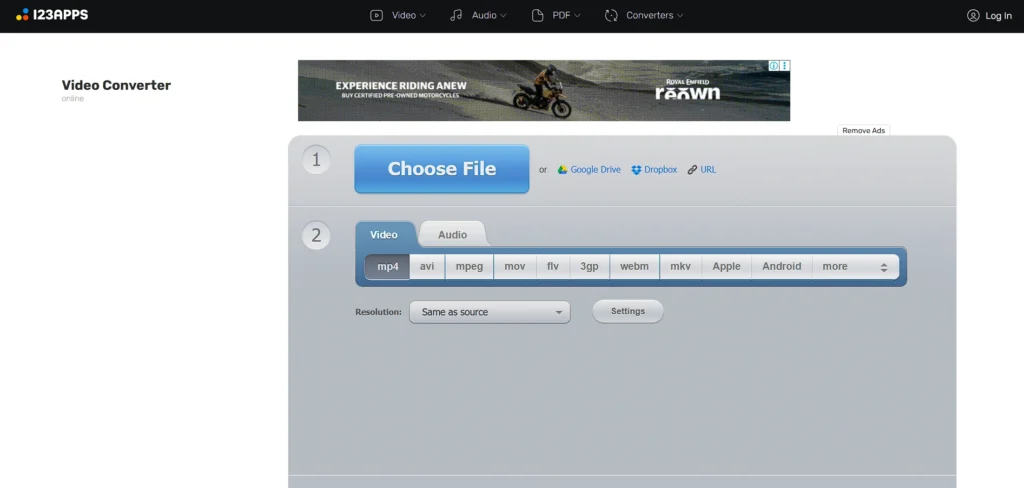Click the ad options icon on the banner

(785, 65)
